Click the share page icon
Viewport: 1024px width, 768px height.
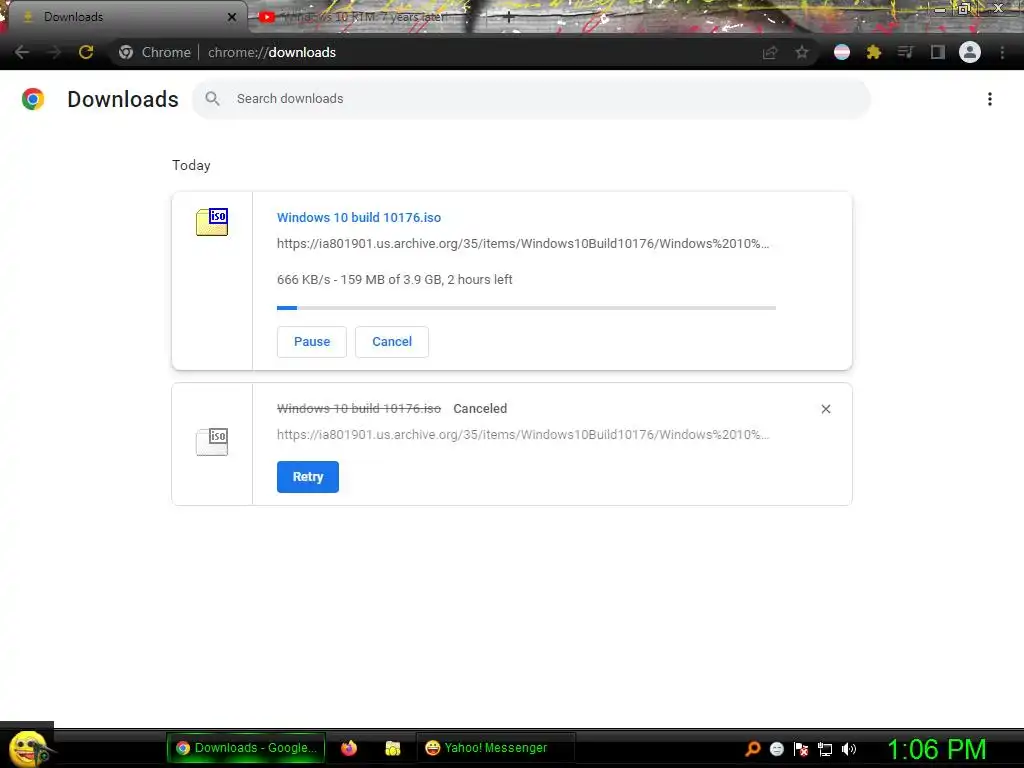tap(770, 52)
